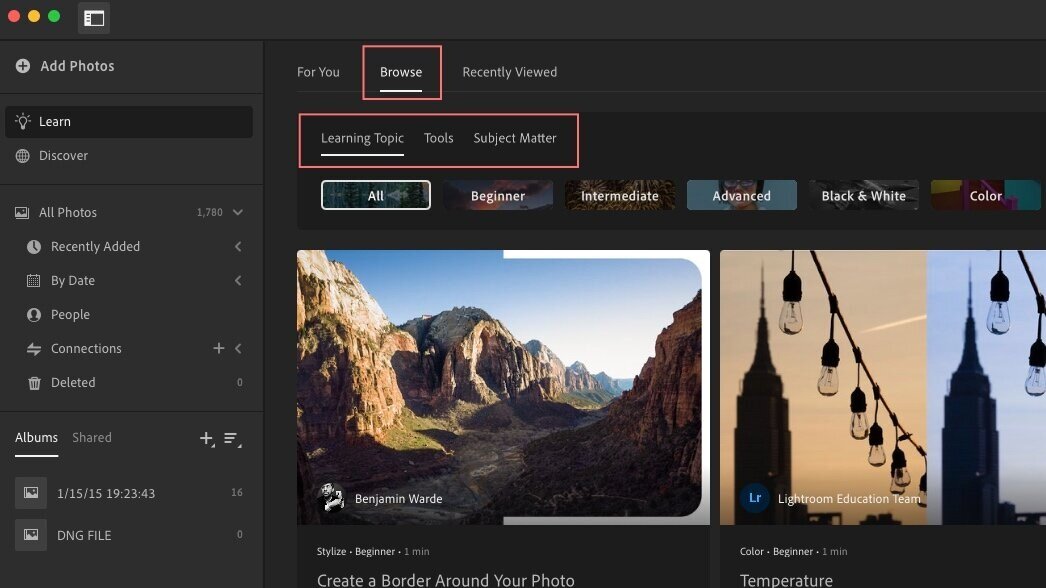The image size is (1046, 588).
Task: Click the 1/15/15 19:23:43 album thumbnail icon
Action: click(x=31, y=493)
